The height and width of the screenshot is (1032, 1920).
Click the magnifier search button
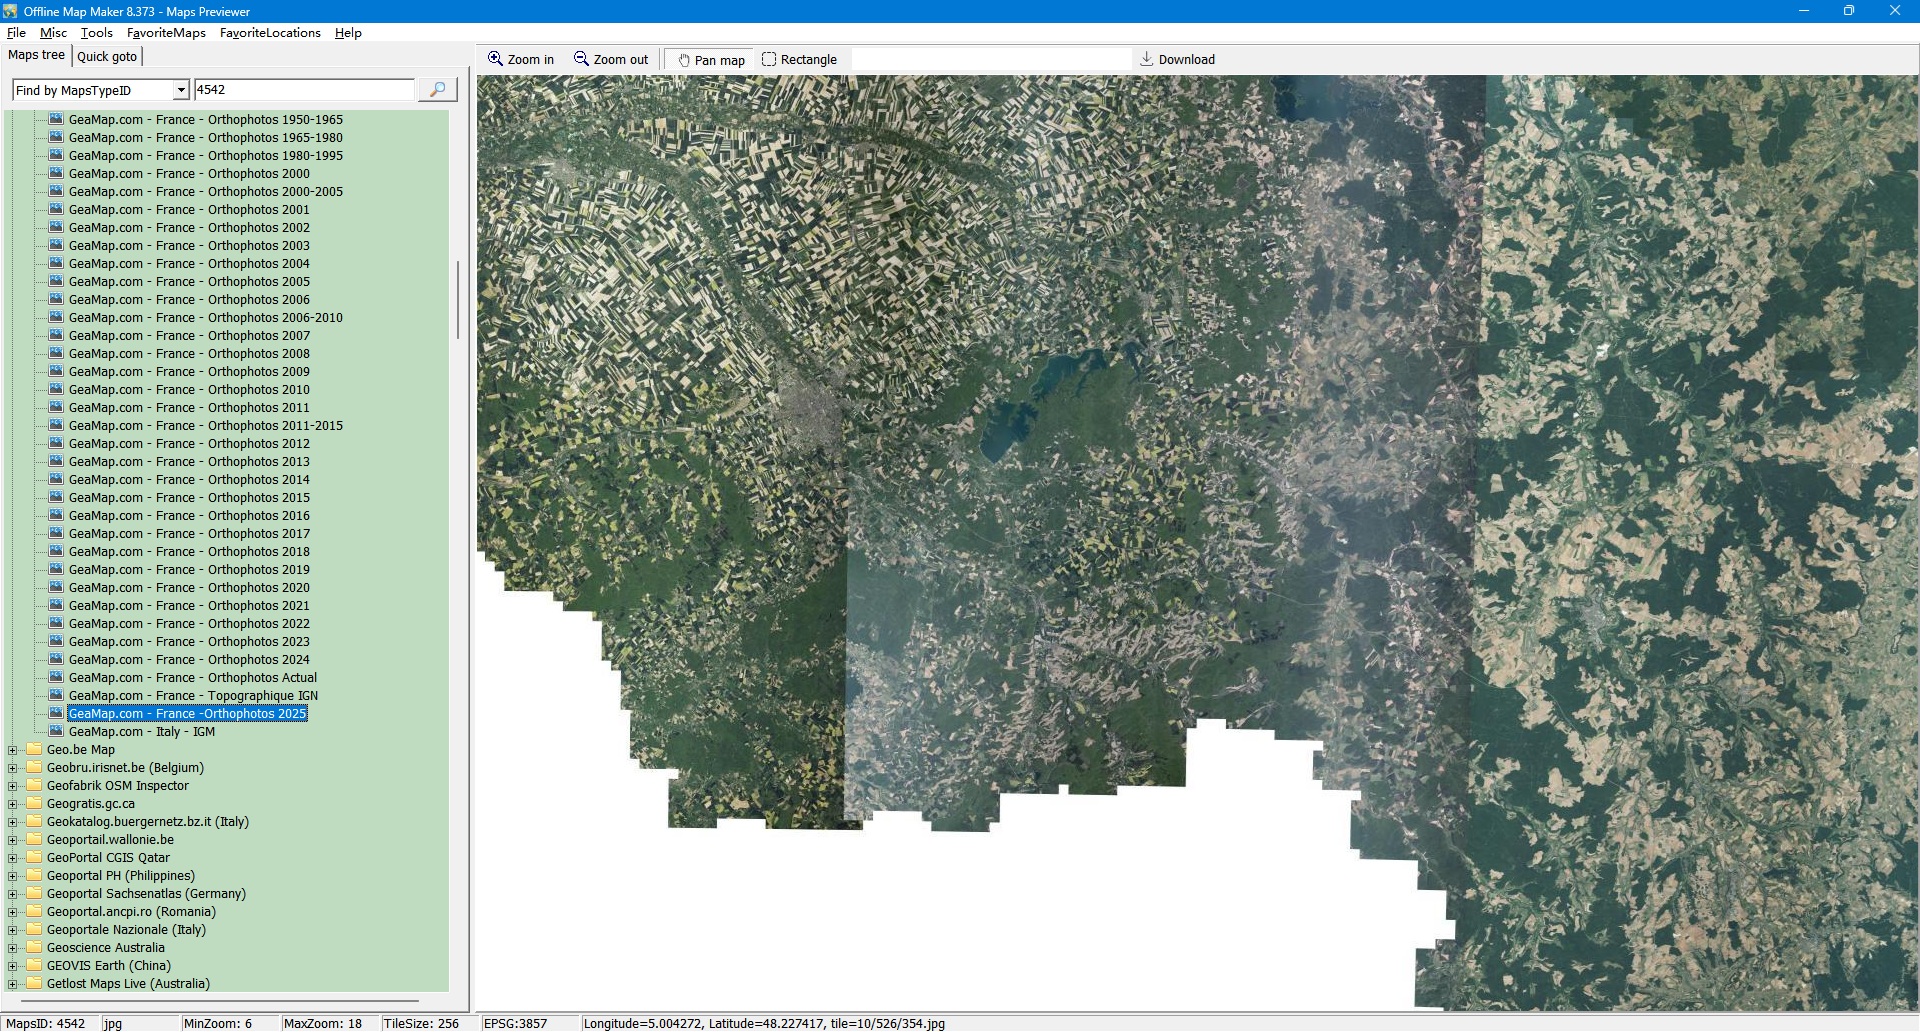coord(437,90)
